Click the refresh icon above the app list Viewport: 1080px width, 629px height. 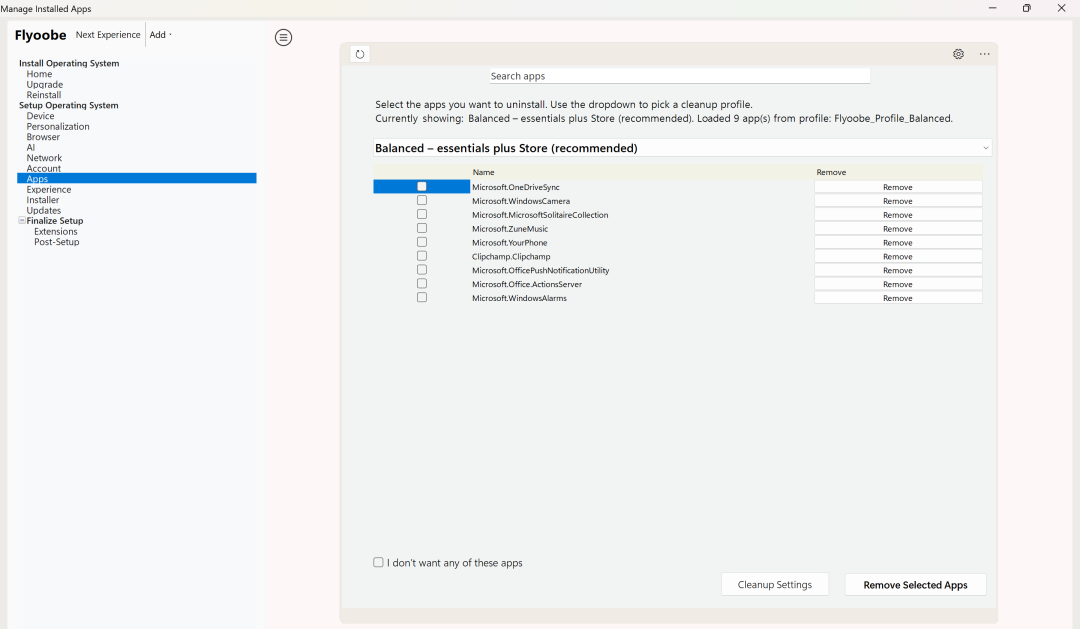360,54
